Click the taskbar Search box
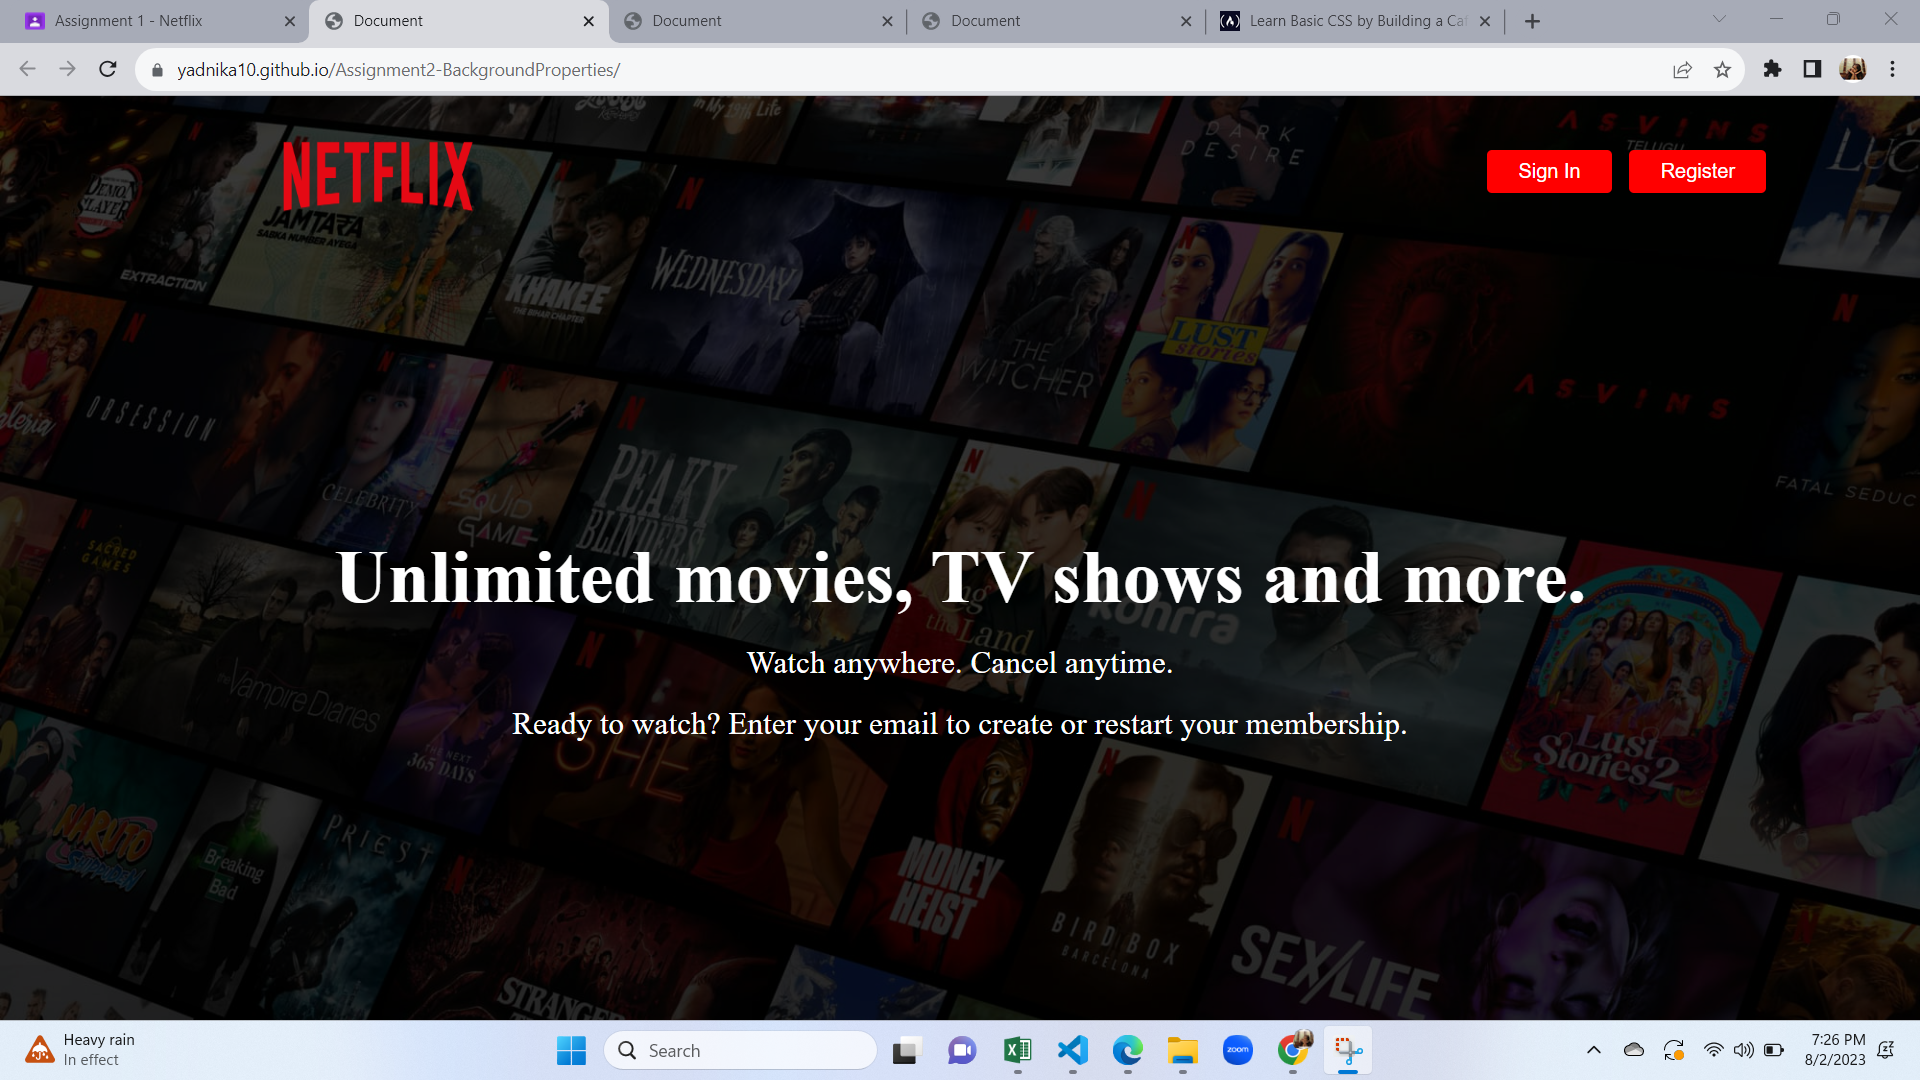The image size is (1920, 1080). coord(740,1050)
